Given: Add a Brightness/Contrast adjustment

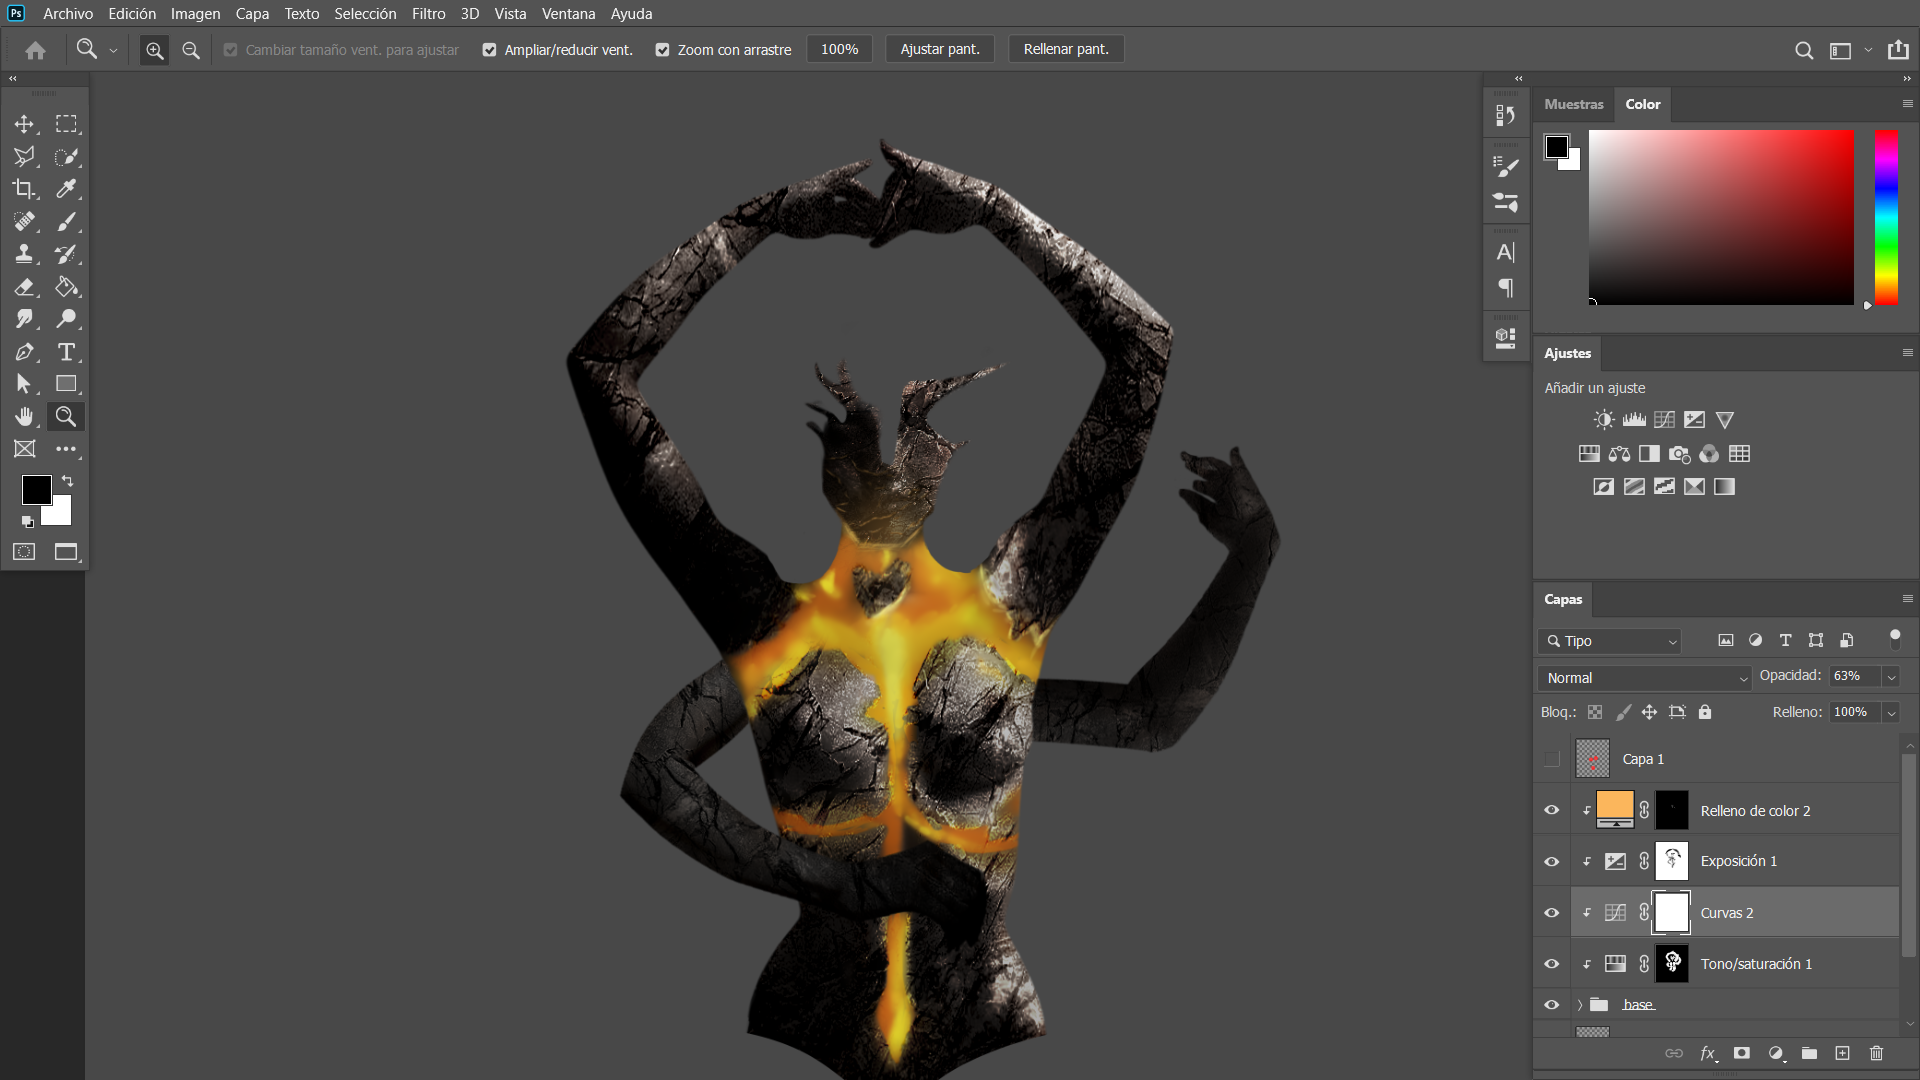Looking at the screenshot, I should (x=1604, y=420).
